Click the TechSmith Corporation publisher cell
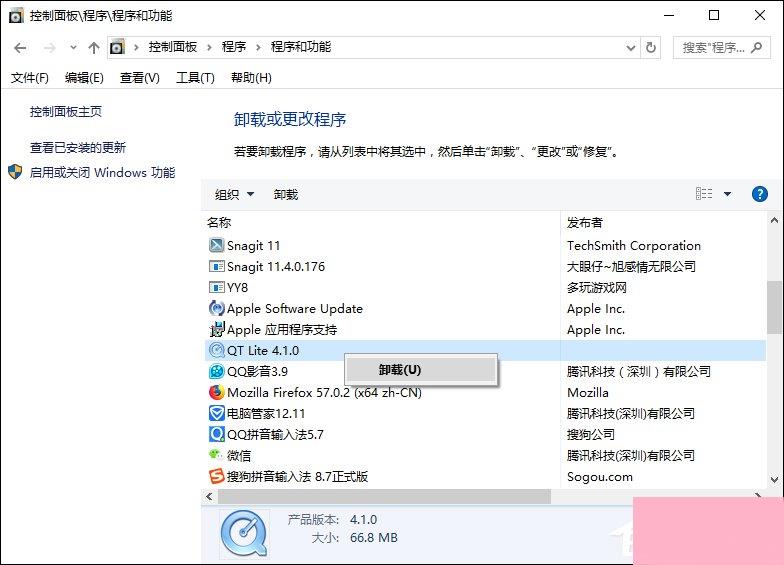 (x=634, y=246)
